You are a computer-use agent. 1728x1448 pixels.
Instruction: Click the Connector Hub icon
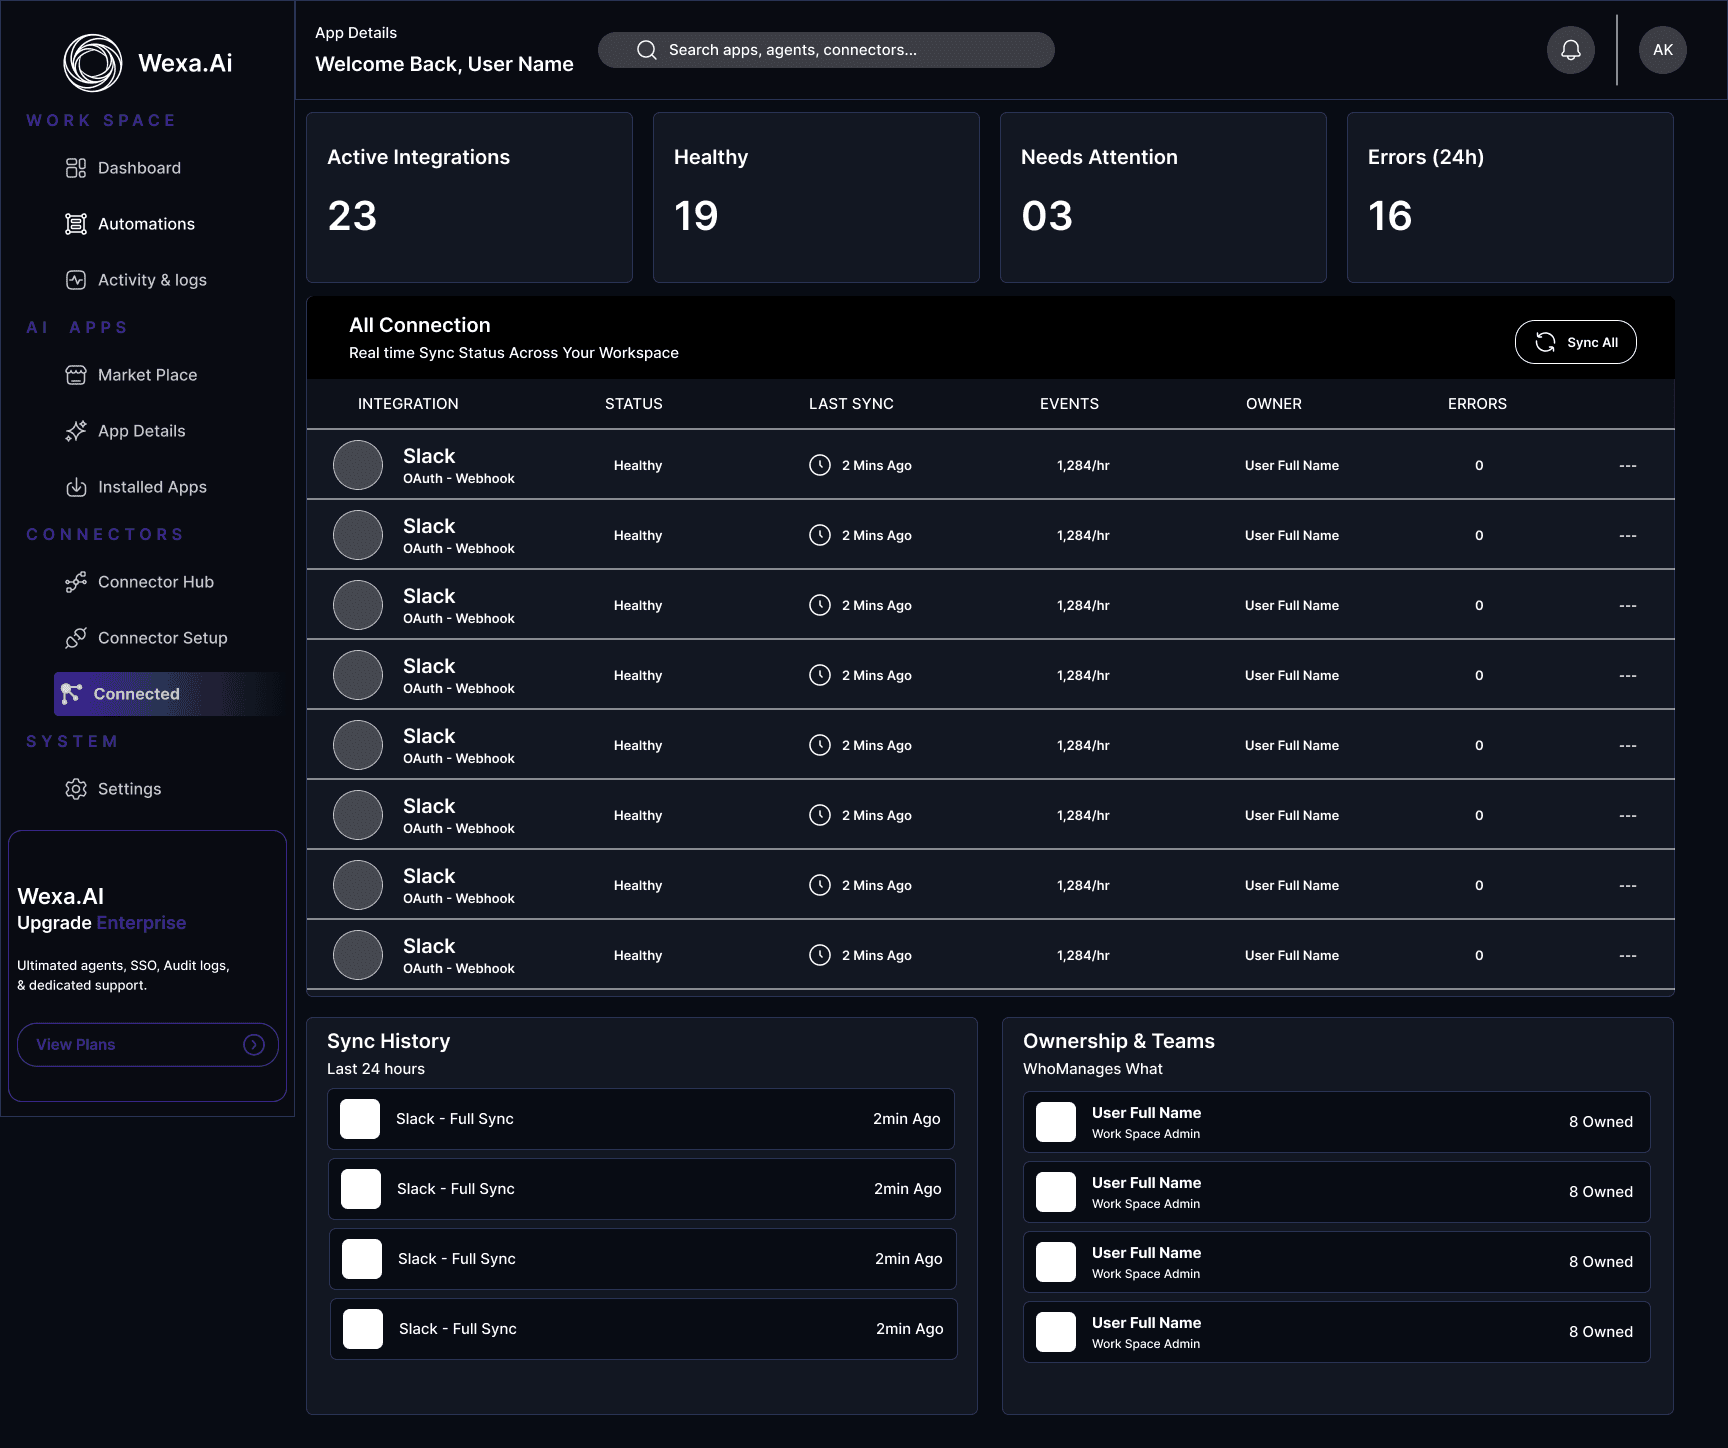pyautogui.click(x=76, y=582)
